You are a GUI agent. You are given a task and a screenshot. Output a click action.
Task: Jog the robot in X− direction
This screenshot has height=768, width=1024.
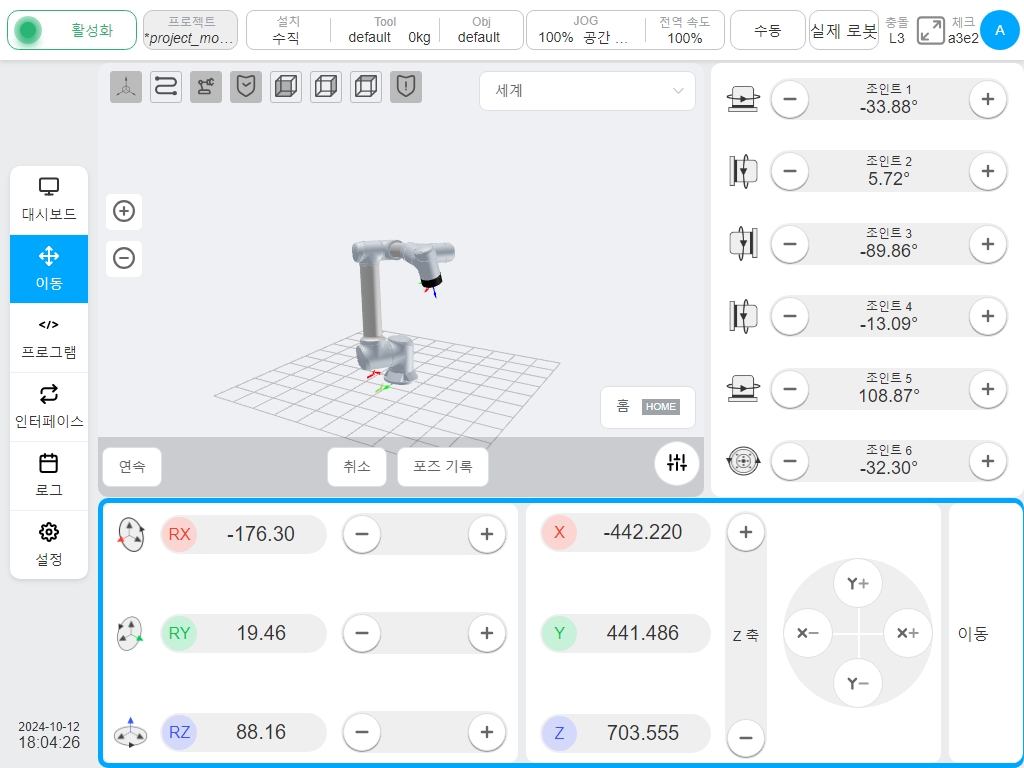pyautogui.click(x=808, y=633)
